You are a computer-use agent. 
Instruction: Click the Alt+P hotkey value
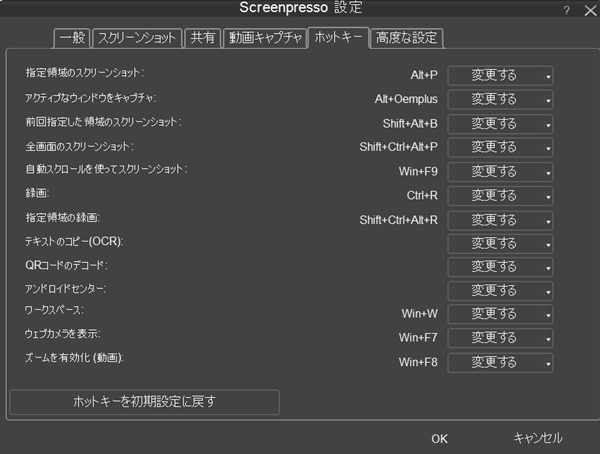(424, 75)
